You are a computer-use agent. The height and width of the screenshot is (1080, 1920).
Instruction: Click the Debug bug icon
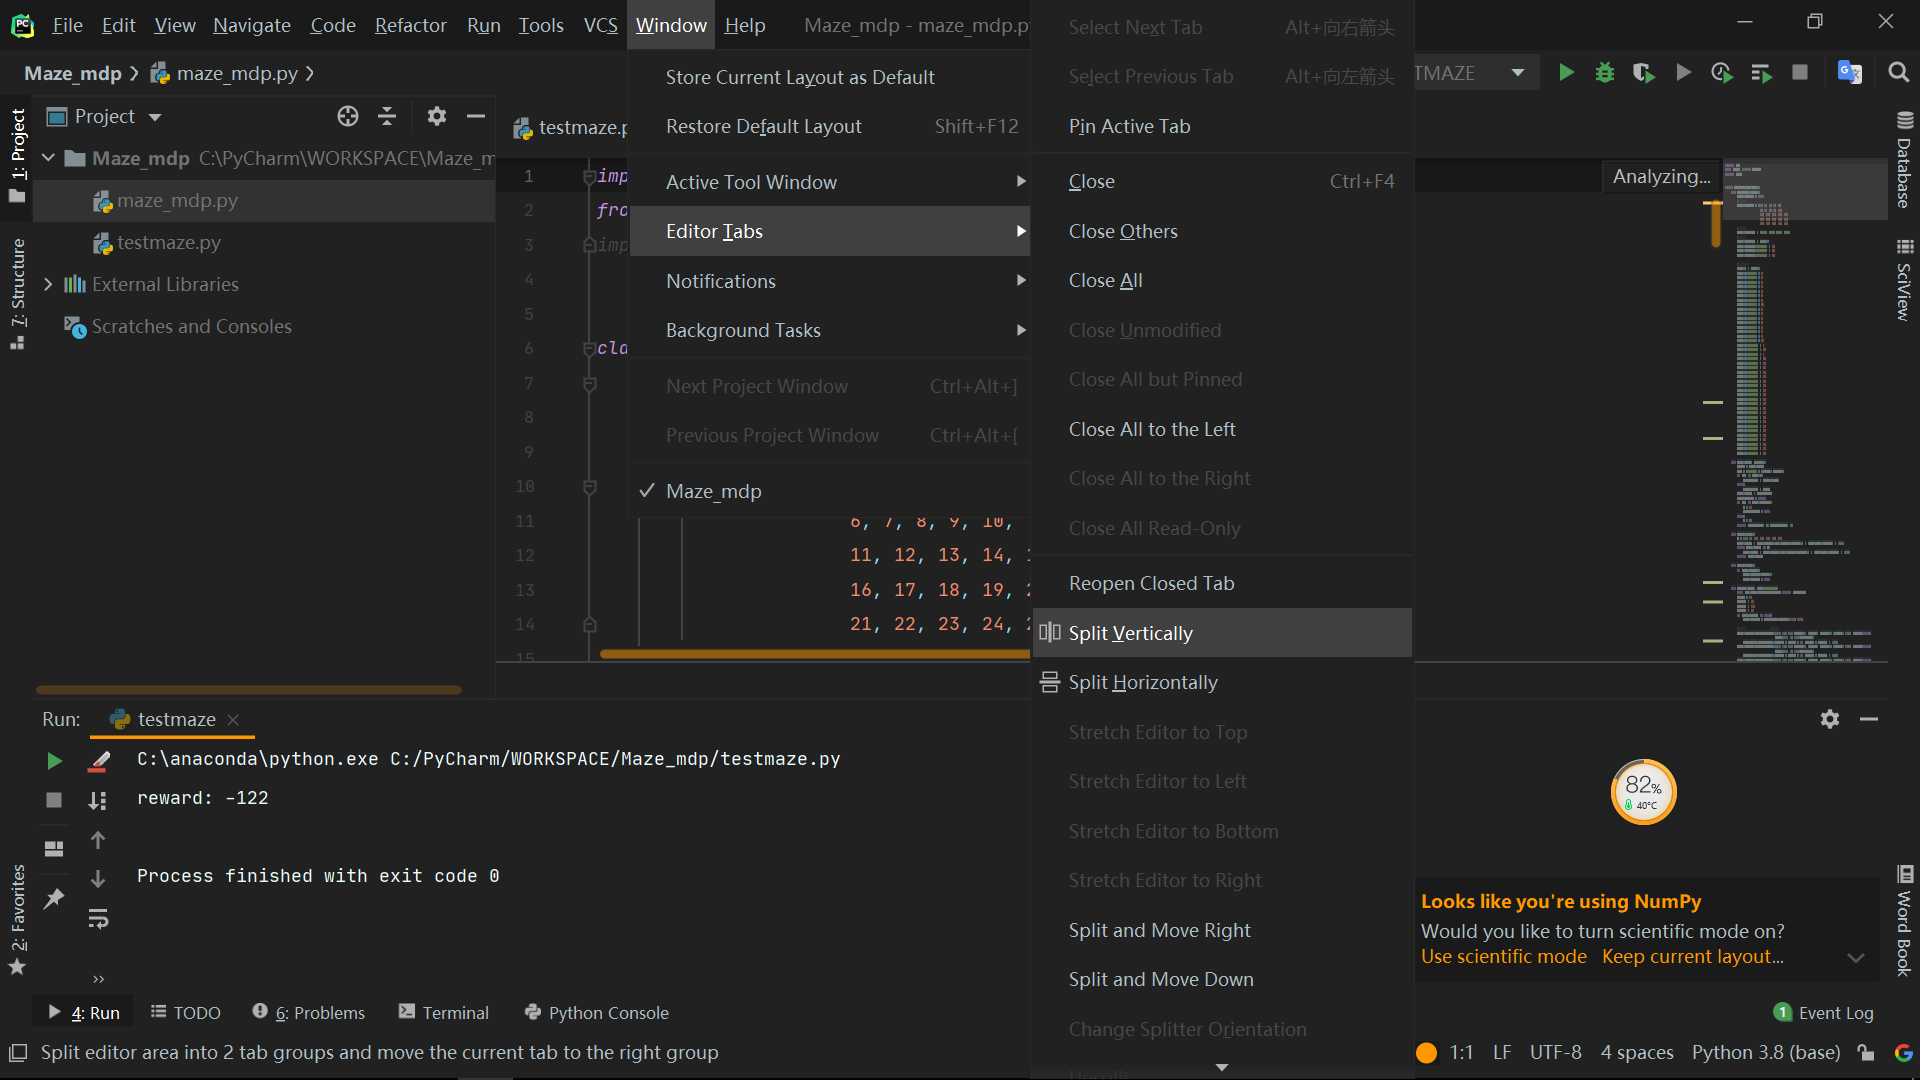coord(1604,73)
